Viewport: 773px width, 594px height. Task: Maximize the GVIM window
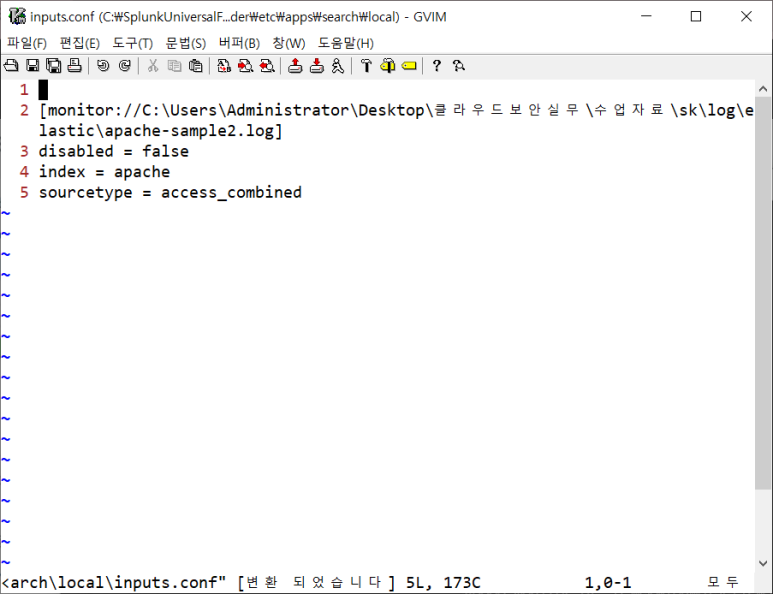[x=696, y=16]
